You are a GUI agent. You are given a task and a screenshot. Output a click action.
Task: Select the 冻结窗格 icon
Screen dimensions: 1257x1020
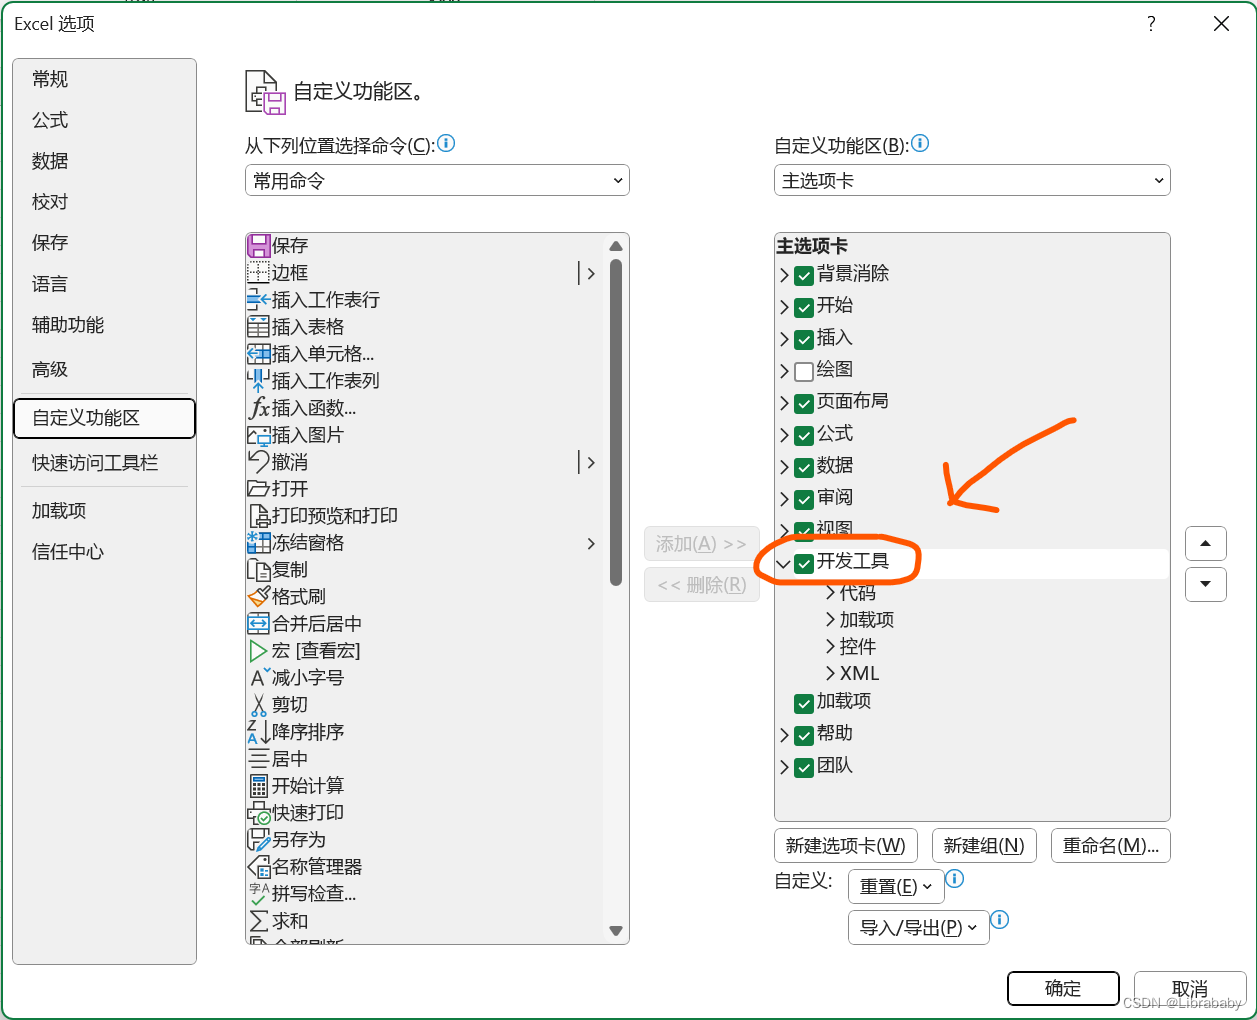point(258,542)
